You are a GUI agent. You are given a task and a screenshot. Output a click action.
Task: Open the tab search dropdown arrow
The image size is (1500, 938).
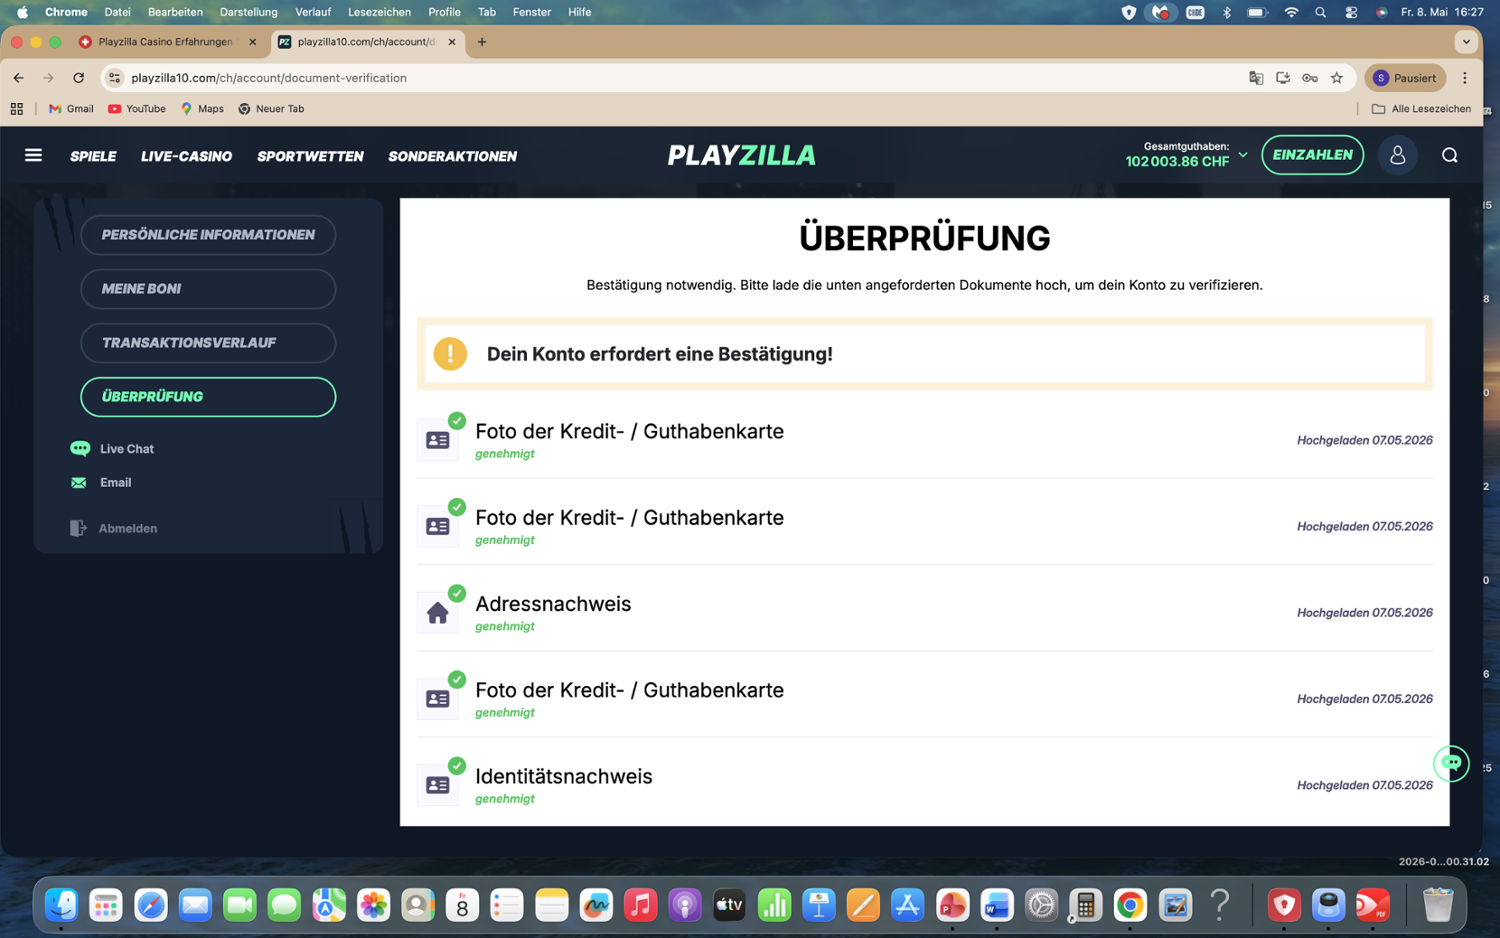click(x=1466, y=42)
